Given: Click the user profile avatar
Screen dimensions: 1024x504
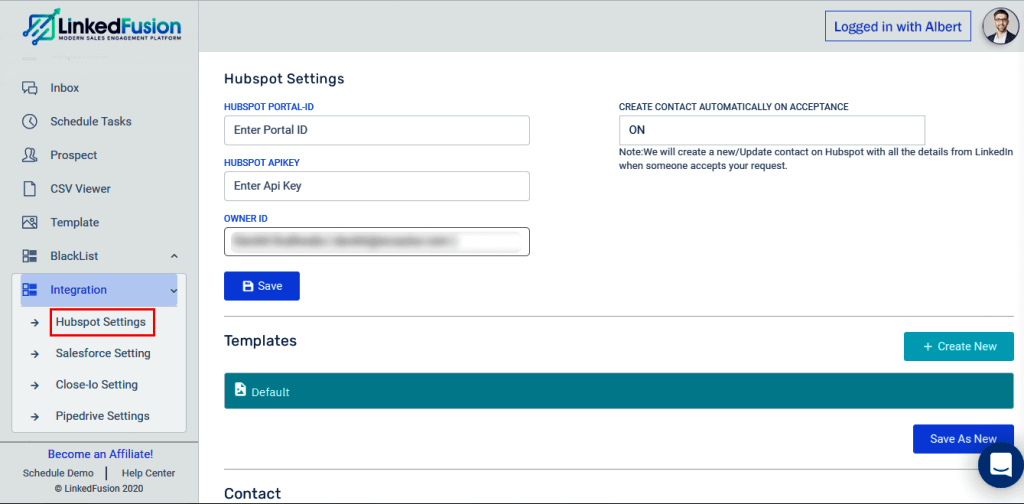Looking at the screenshot, I should click(x=1000, y=27).
